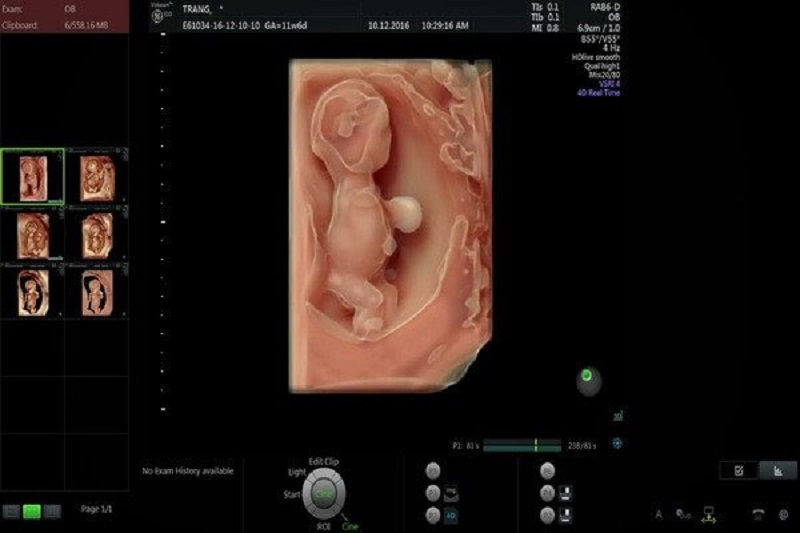Image resolution: width=800 pixels, height=533 pixels.
Task: Click the green Cine trackball center button
Action: tap(323, 494)
